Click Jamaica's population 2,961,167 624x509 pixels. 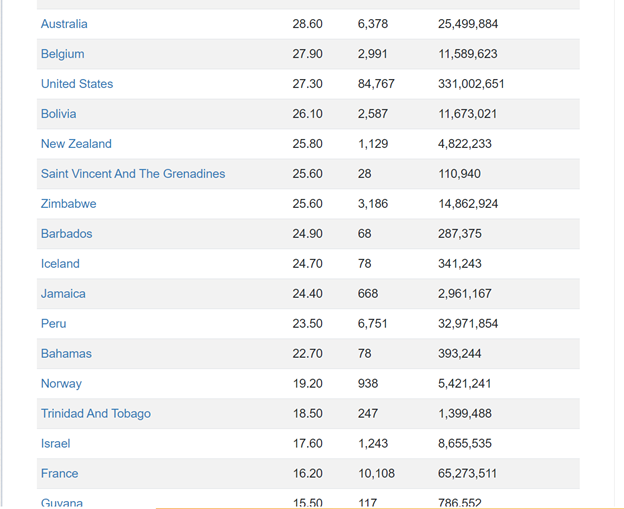point(465,294)
